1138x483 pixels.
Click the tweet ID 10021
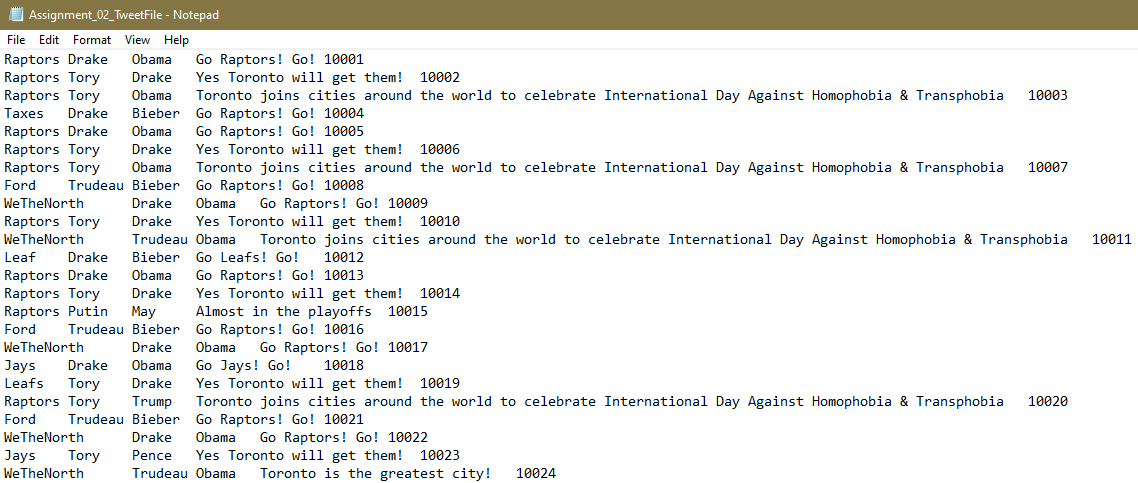(x=343, y=419)
